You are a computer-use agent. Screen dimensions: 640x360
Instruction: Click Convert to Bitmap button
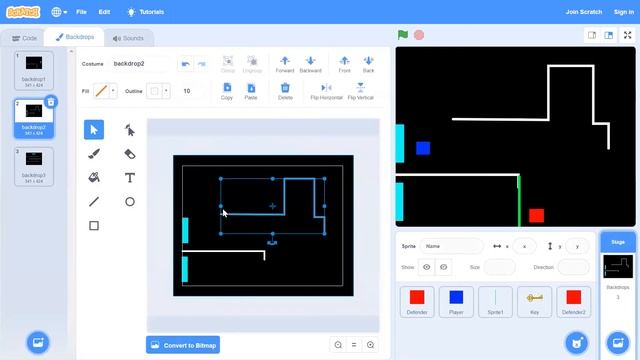[183, 345]
